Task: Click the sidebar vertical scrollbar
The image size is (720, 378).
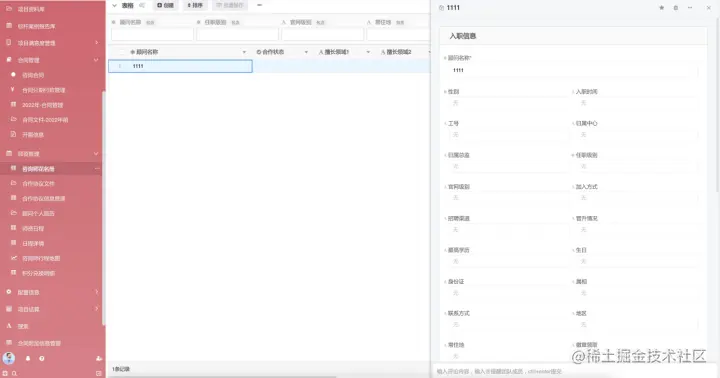Action: (x=103, y=208)
